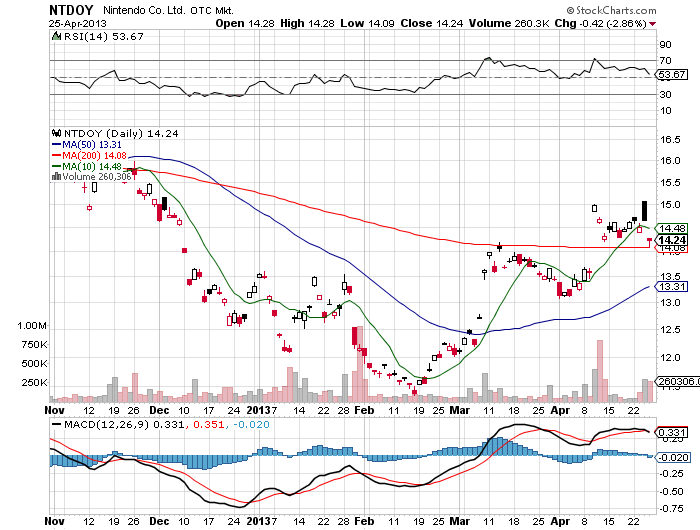Click the blue 13.31 price tag
The height and width of the screenshot is (530, 700).
(x=672, y=286)
